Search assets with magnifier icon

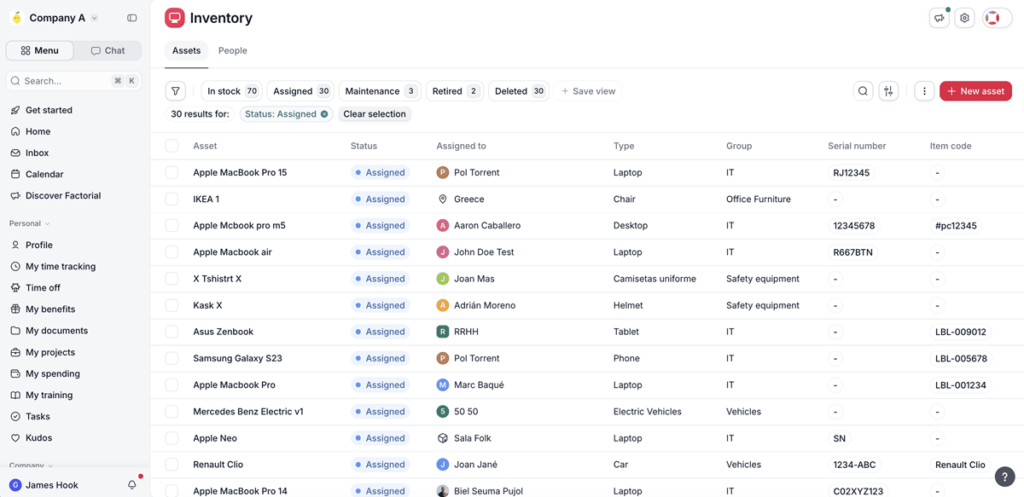(863, 91)
